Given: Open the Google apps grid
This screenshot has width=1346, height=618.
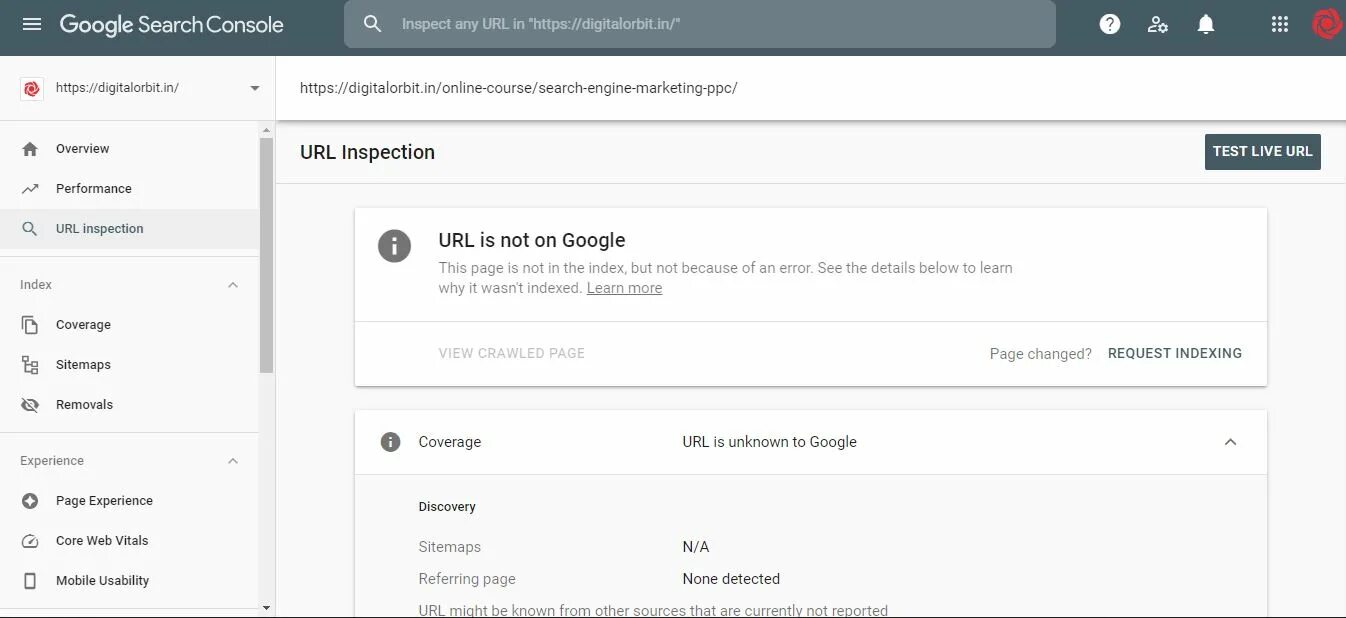Looking at the screenshot, I should tap(1280, 24).
